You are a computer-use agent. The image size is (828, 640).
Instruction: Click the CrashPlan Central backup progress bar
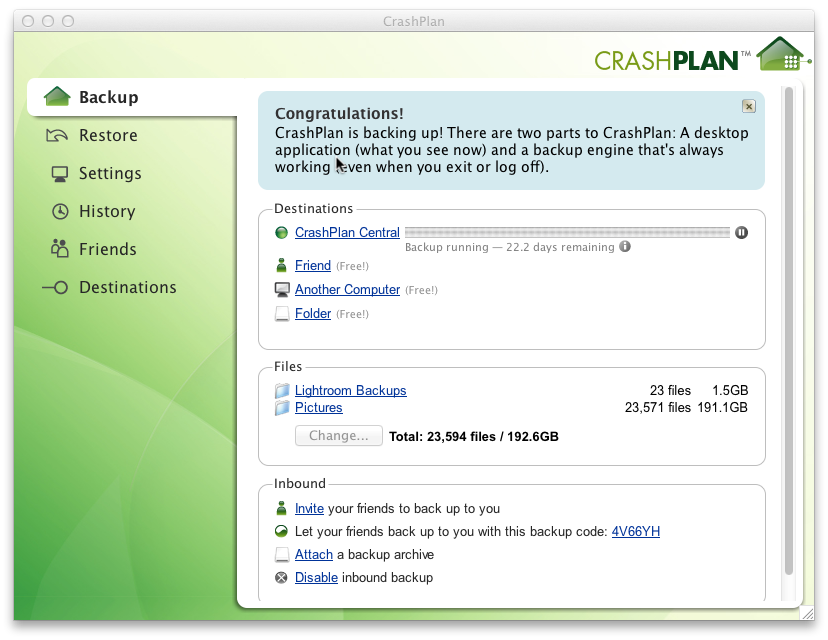pyautogui.click(x=567, y=233)
